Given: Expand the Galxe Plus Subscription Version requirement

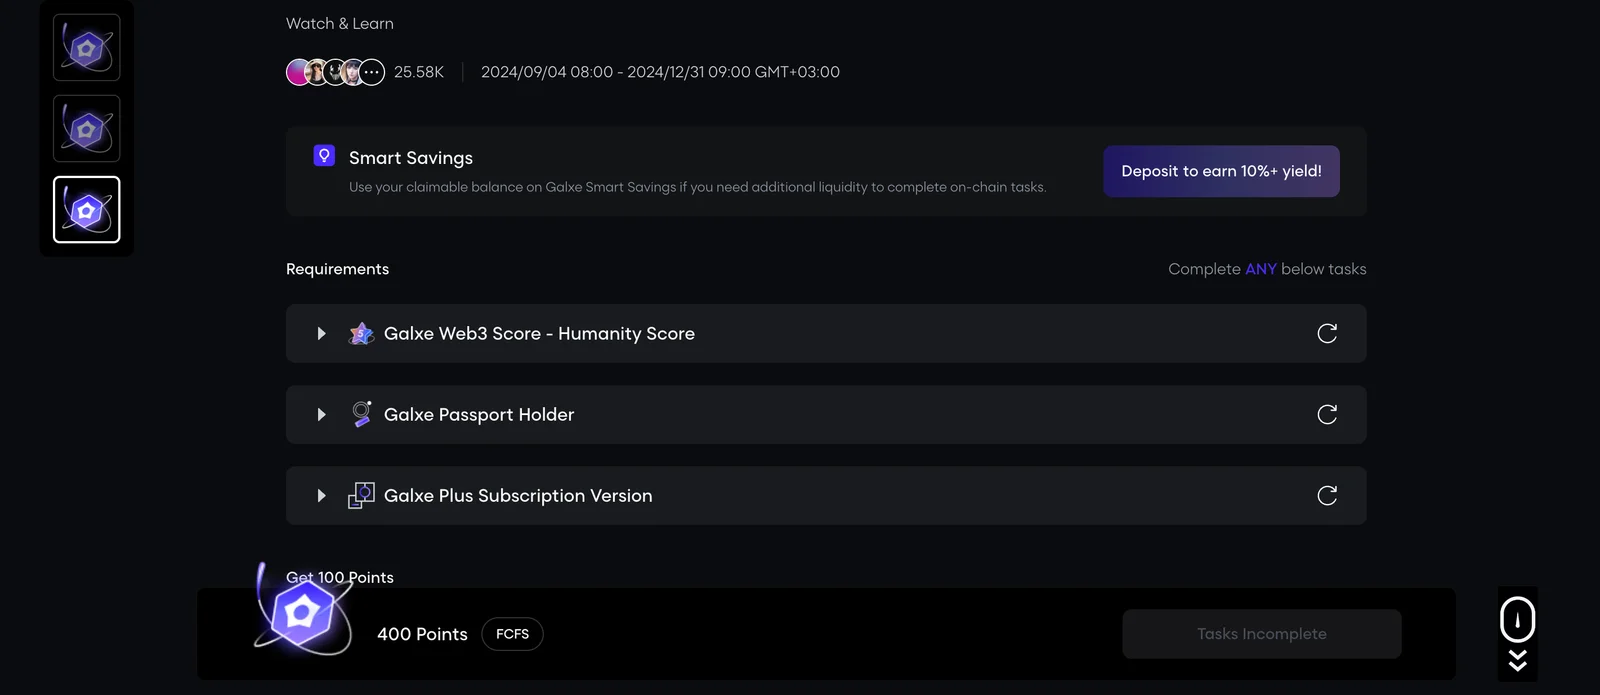Looking at the screenshot, I should point(321,496).
